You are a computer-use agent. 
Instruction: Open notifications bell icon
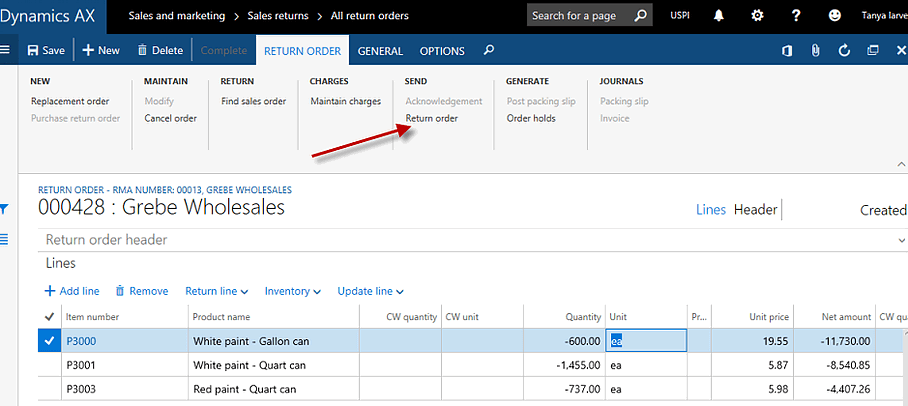(x=719, y=16)
